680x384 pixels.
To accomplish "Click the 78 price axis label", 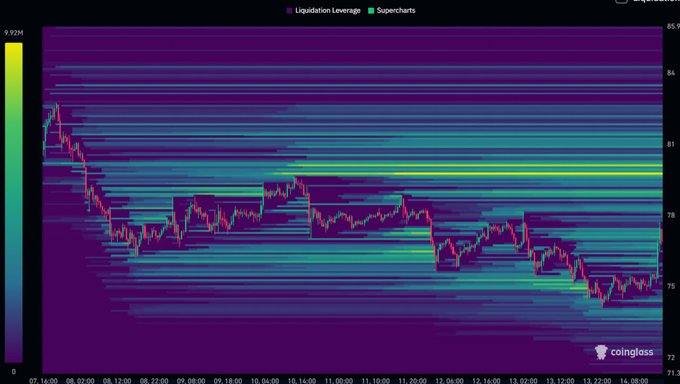I will pyautogui.click(x=671, y=215).
